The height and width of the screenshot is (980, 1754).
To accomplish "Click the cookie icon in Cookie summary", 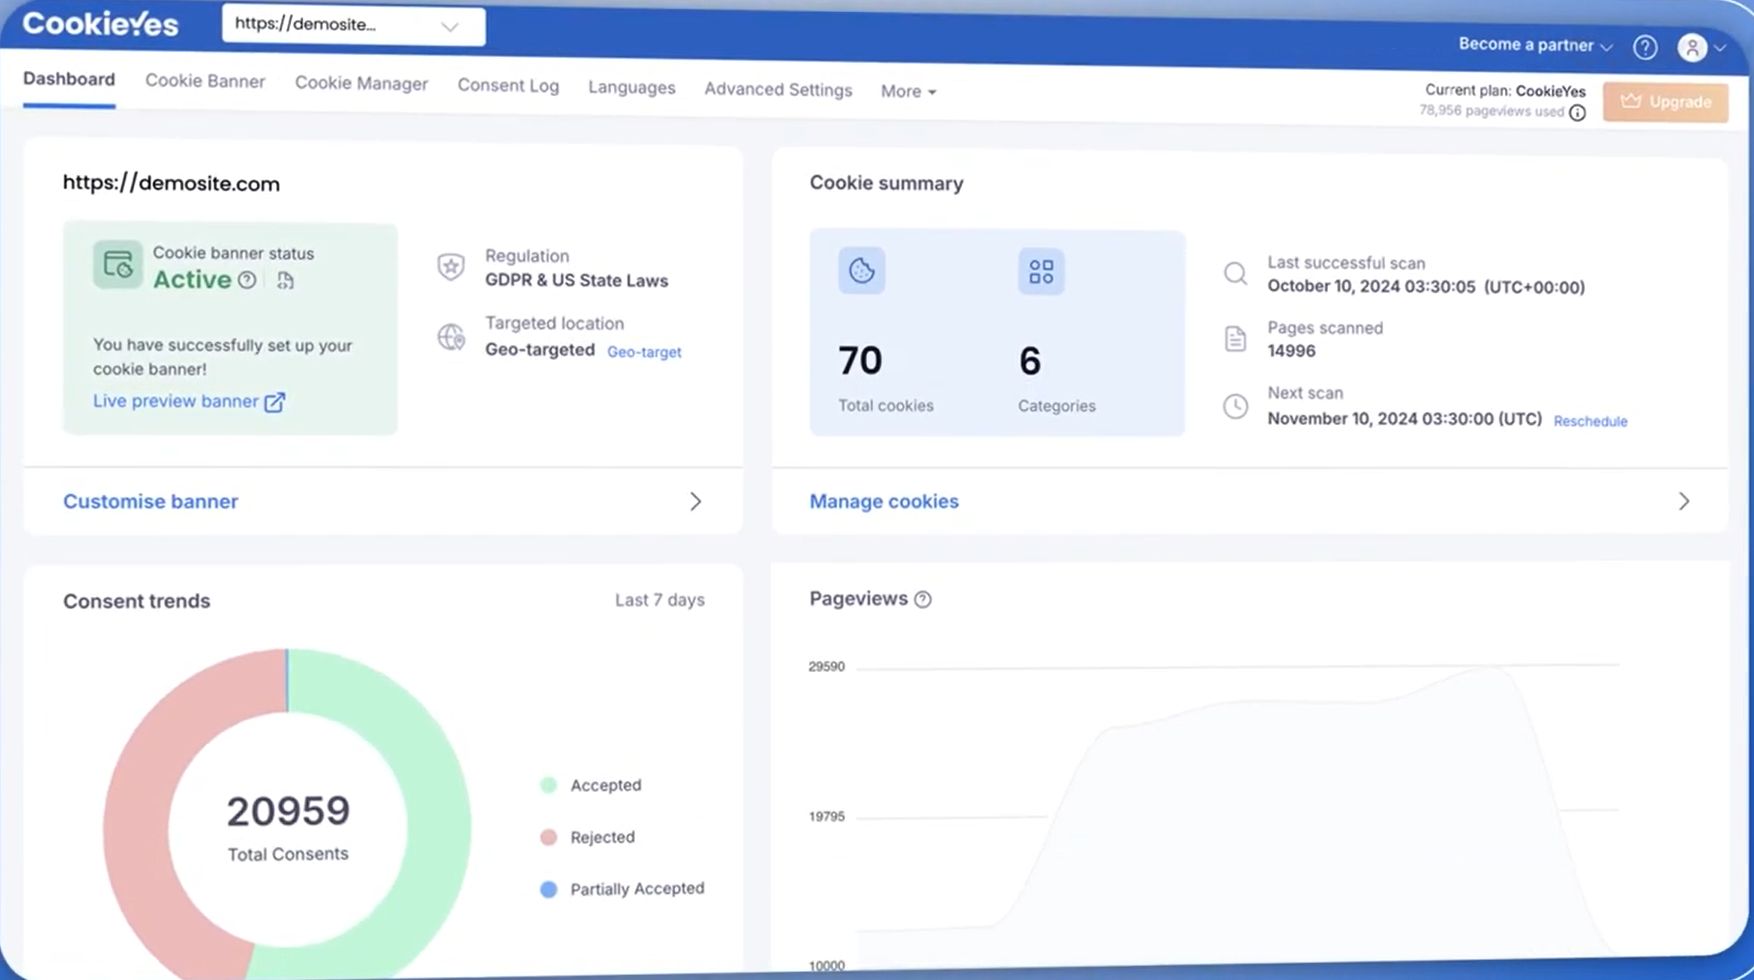I will click(861, 271).
